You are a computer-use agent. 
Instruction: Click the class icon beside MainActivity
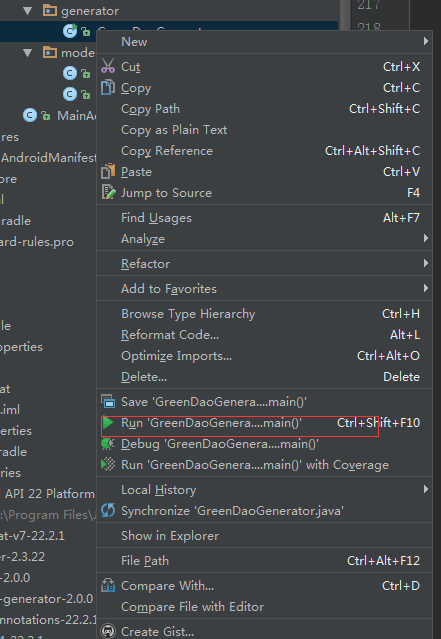30,115
